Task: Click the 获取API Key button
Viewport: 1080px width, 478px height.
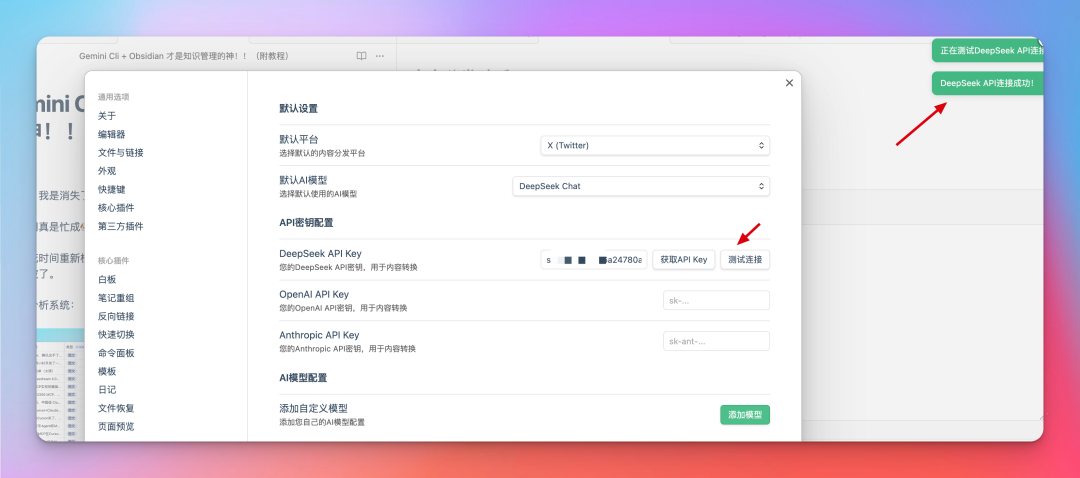Action: tap(683, 260)
